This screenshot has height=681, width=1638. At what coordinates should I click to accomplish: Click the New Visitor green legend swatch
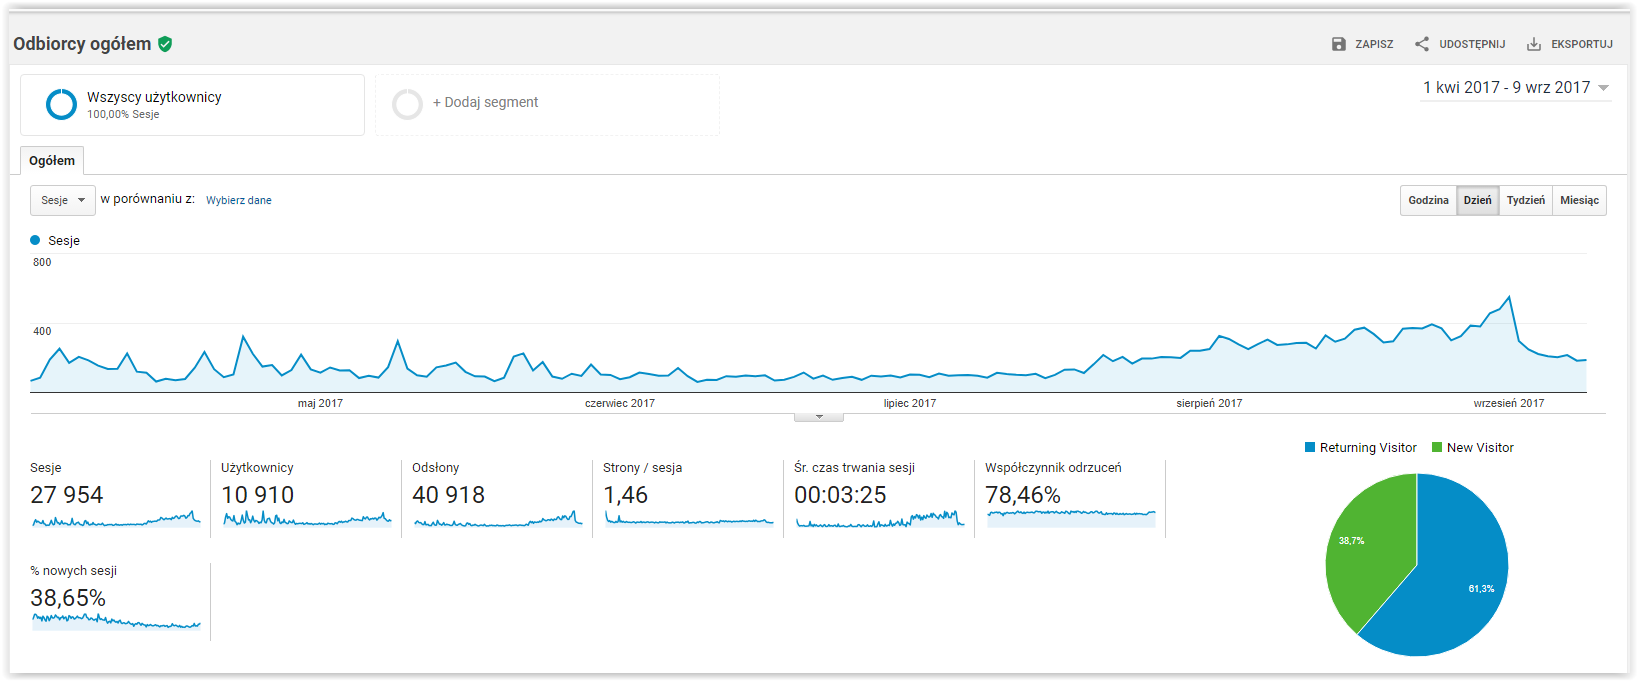click(x=1437, y=448)
